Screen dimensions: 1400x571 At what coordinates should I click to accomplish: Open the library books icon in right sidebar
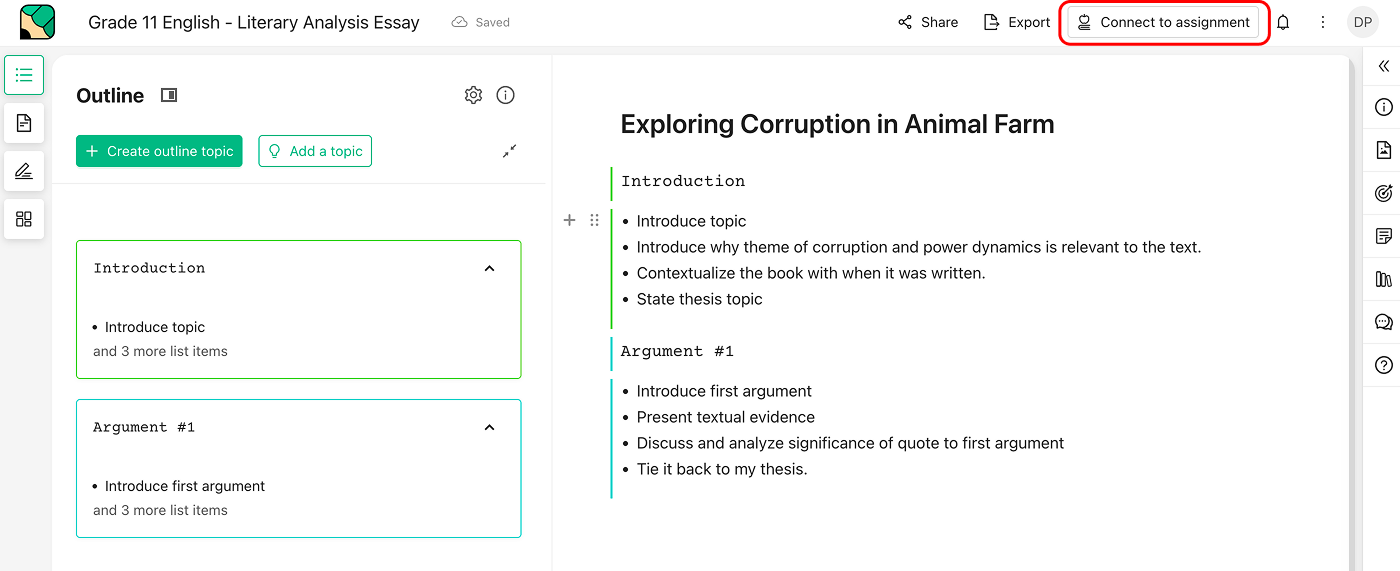pyautogui.click(x=1384, y=279)
